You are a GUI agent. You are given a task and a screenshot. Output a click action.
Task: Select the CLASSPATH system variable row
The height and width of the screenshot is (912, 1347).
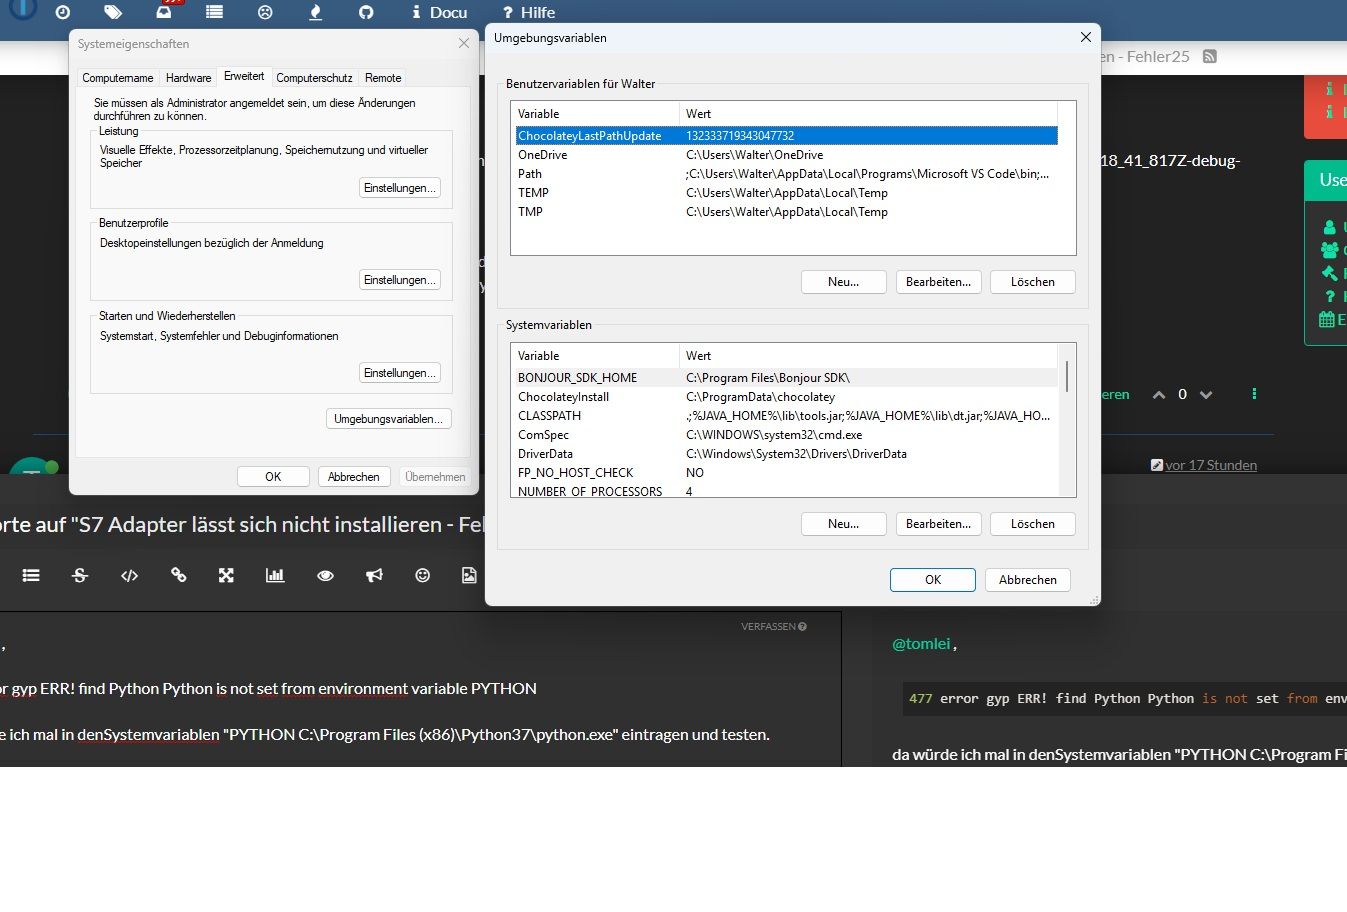point(786,416)
